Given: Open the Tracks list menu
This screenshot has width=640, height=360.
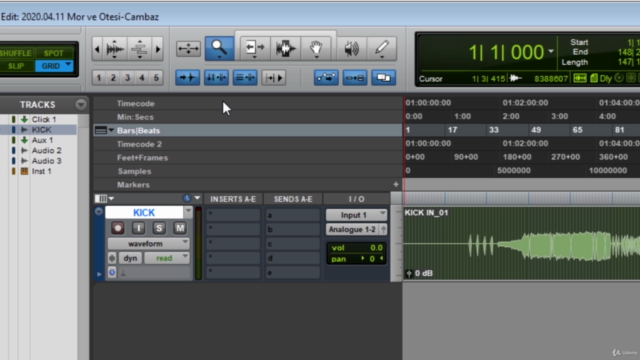Looking at the screenshot, I should tap(81, 105).
